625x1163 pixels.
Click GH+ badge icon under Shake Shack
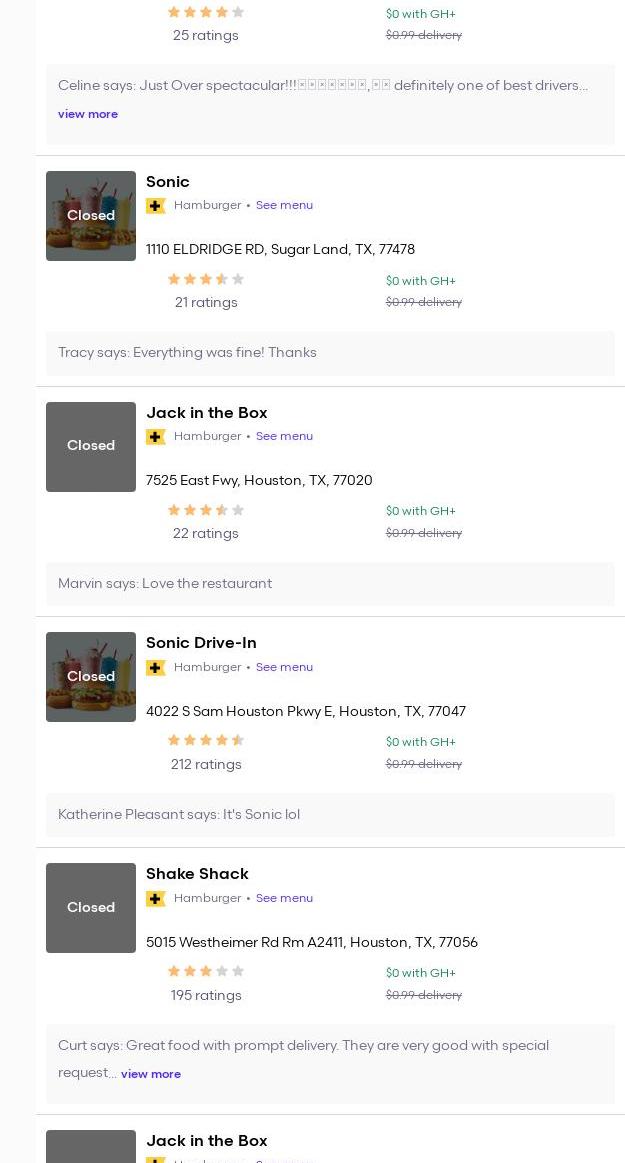click(155, 898)
